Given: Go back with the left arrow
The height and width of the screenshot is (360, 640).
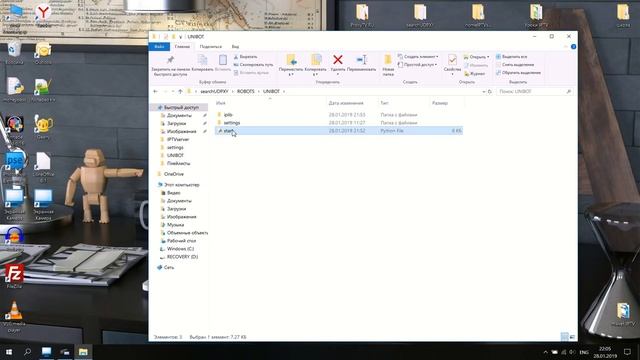Looking at the screenshot, I should [x=156, y=91].
